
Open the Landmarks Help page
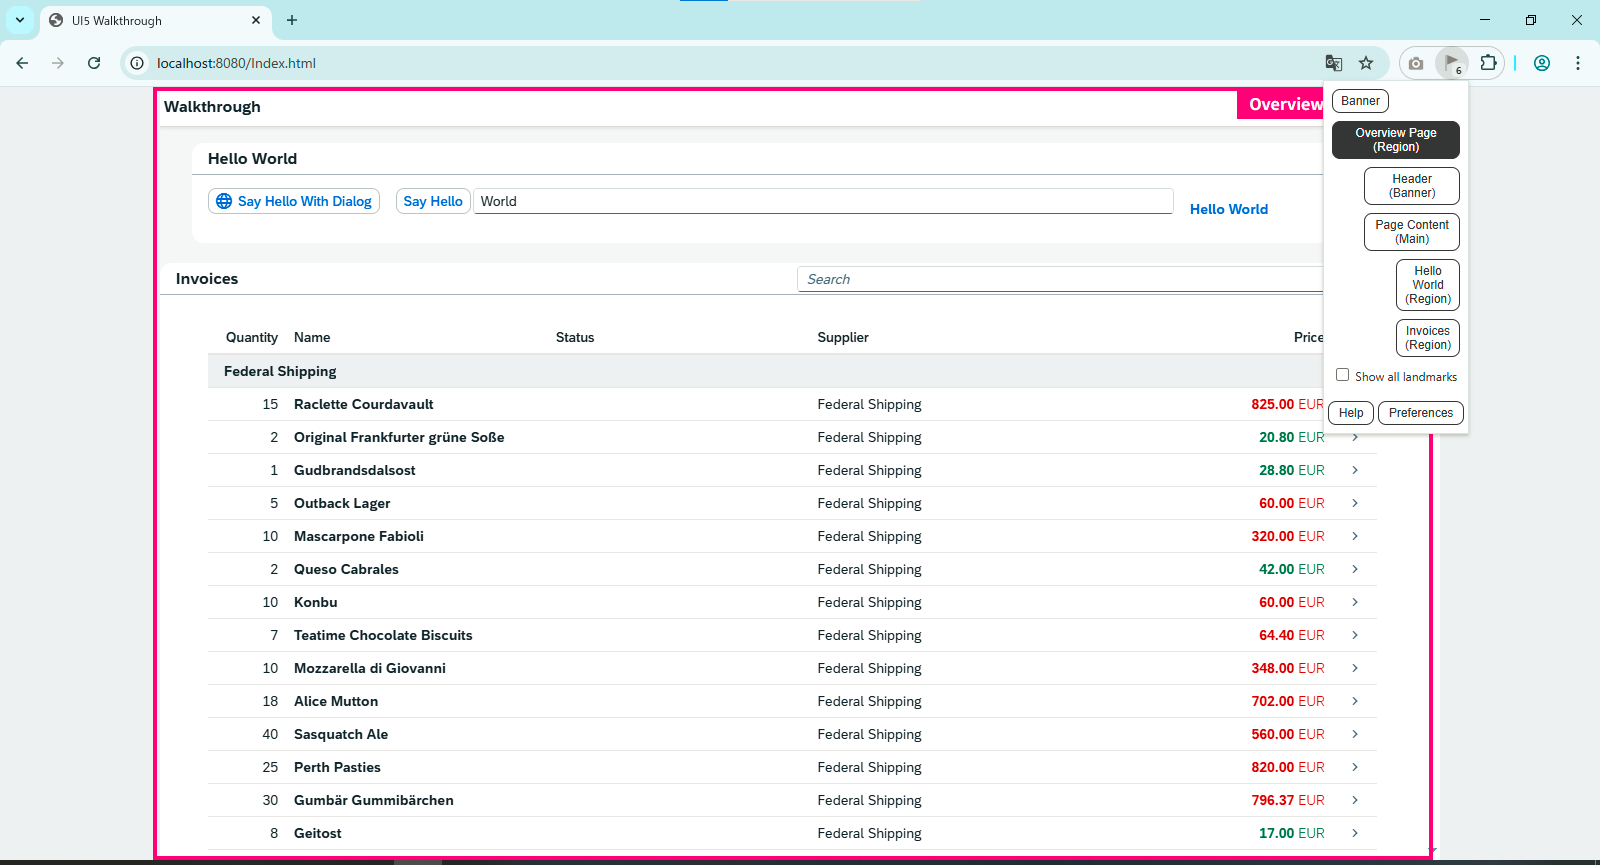click(1351, 413)
